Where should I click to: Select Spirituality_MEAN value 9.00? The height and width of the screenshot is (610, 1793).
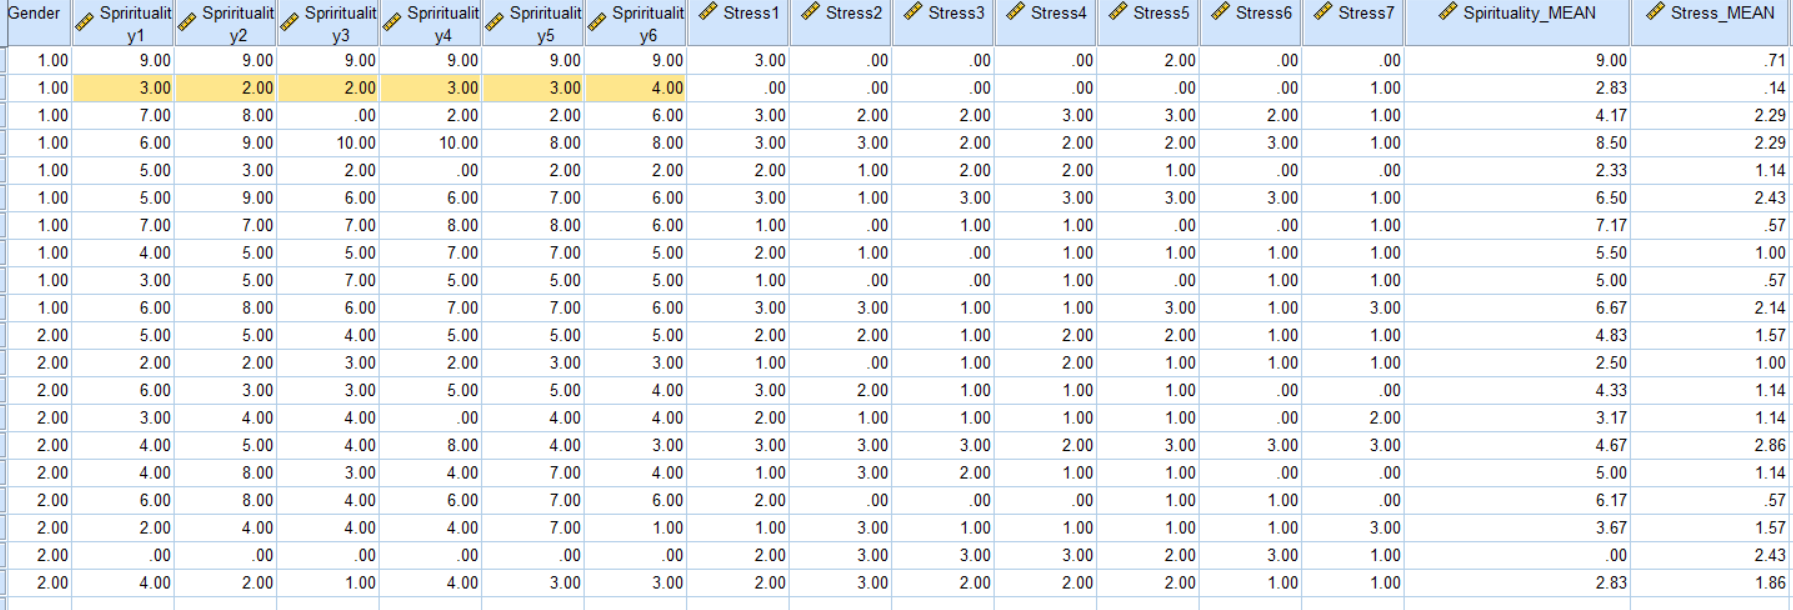(x=1611, y=61)
